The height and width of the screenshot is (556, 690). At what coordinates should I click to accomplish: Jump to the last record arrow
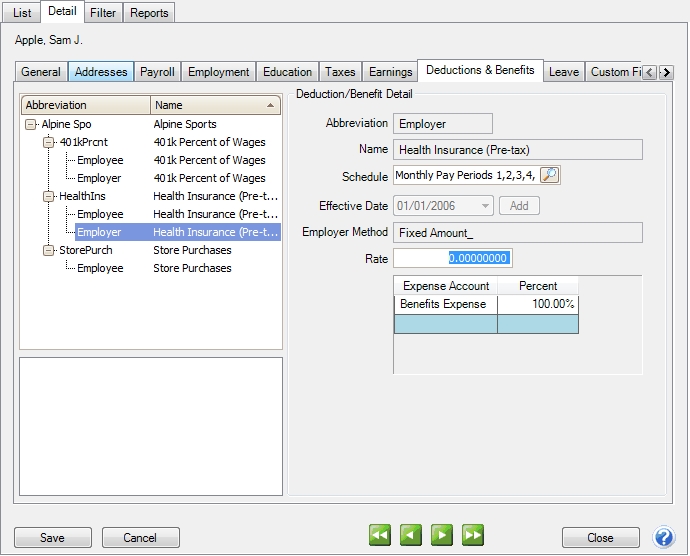[x=473, y=537]
